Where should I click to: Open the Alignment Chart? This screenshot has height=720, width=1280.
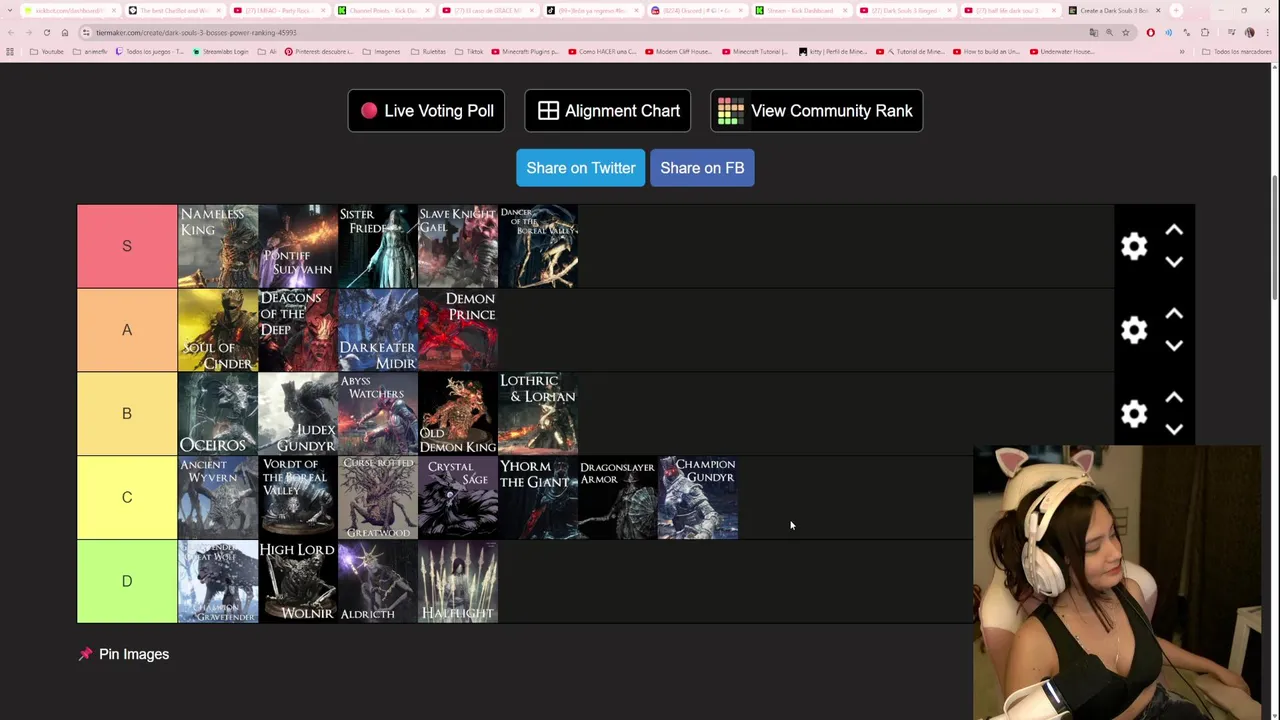(608, 111)
